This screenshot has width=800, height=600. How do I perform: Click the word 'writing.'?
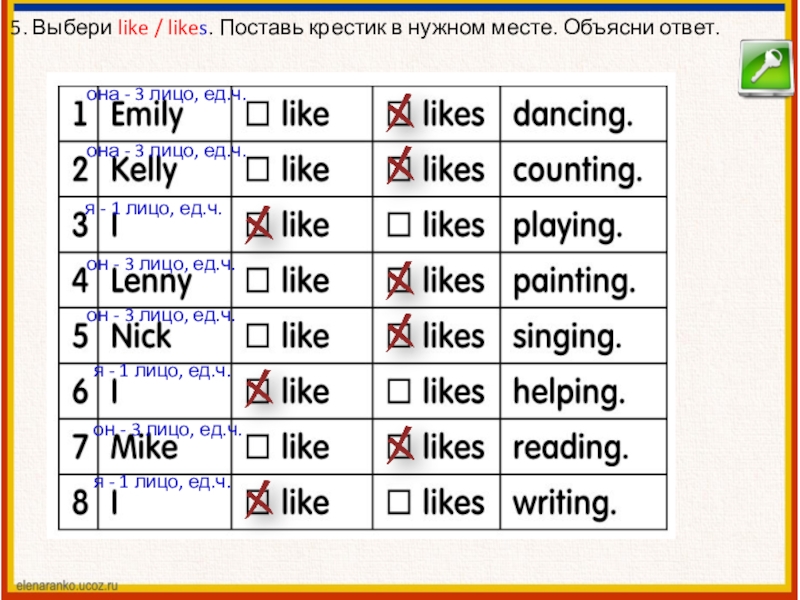(565, 504)
